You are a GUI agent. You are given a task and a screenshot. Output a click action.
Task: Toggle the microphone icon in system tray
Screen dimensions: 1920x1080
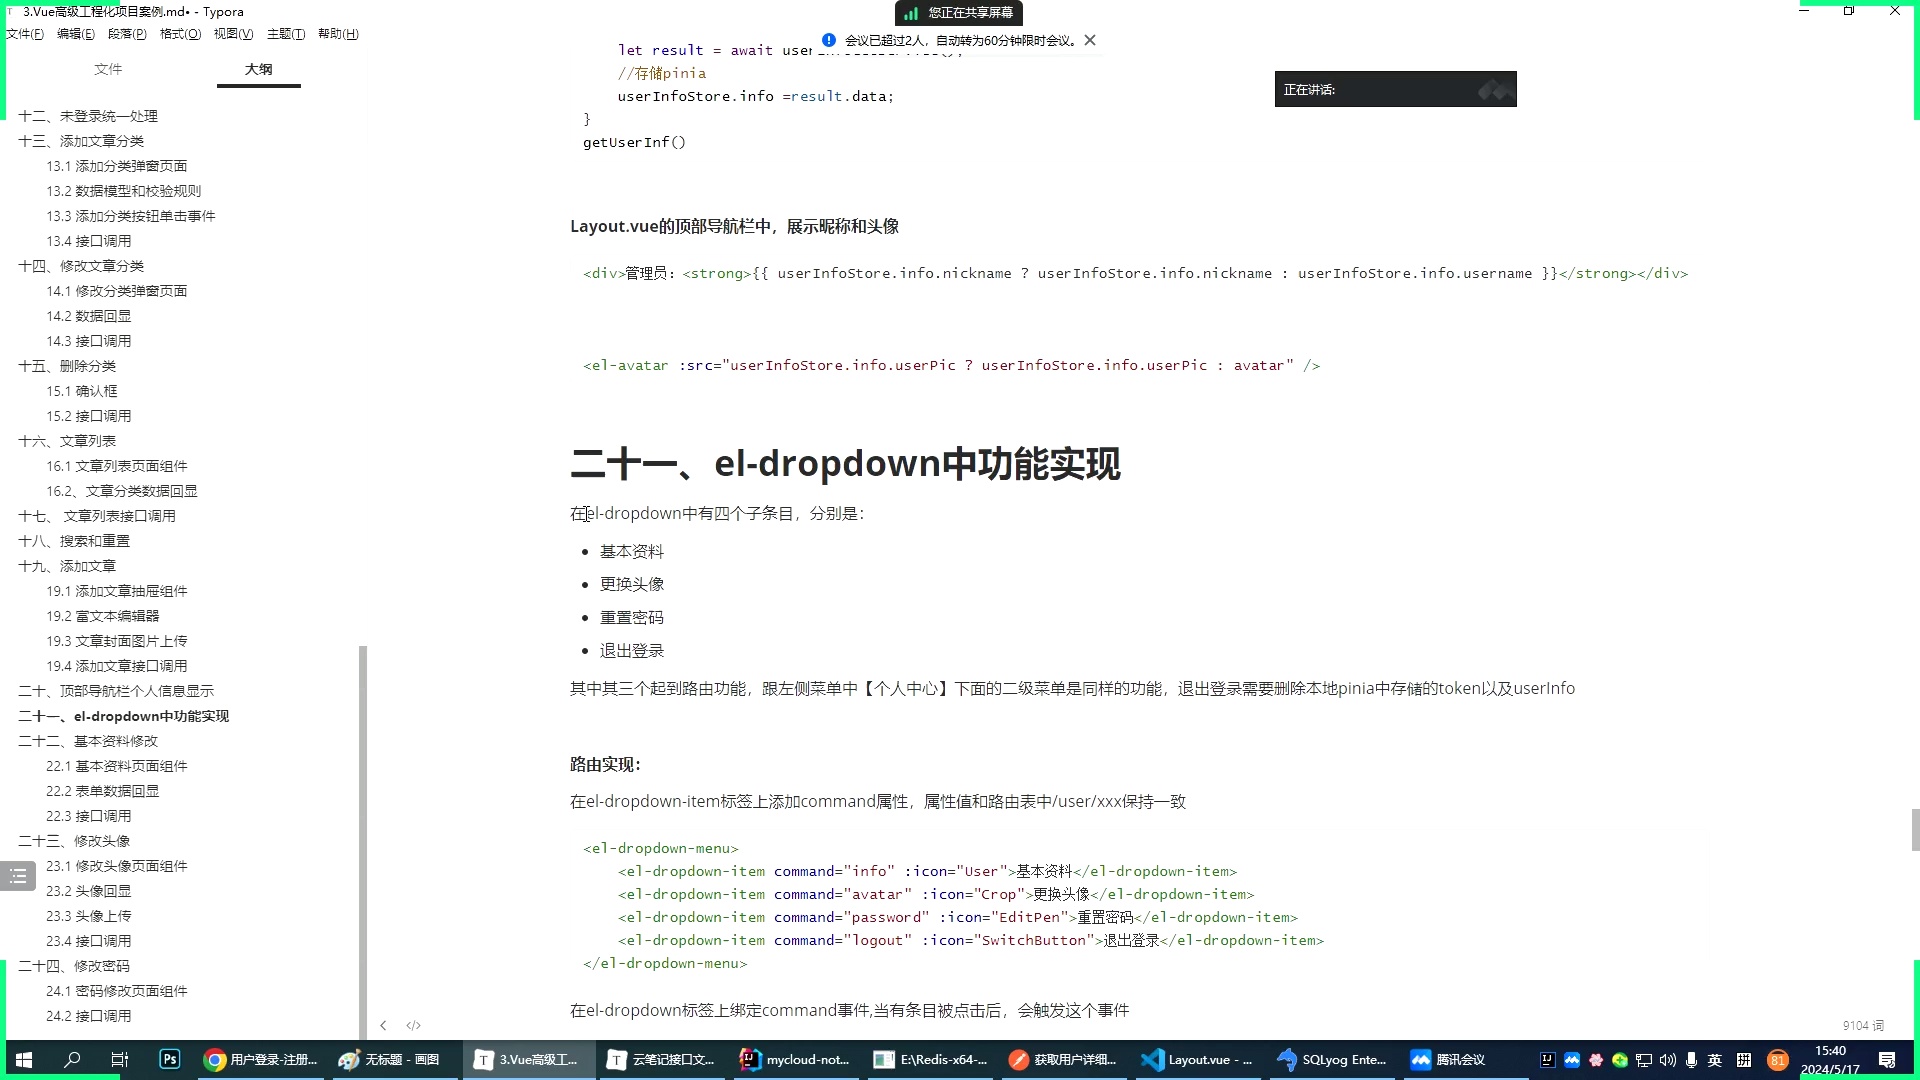pyautogui.click(x=1691, y=1059)
